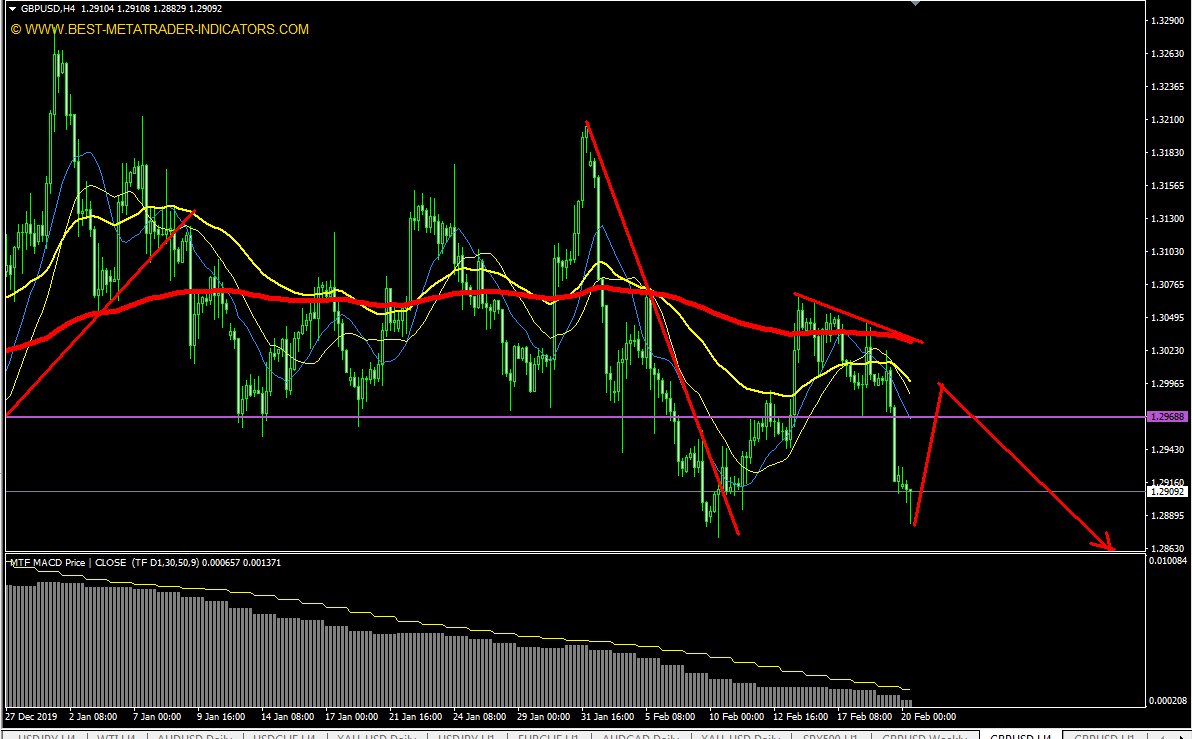This screenshot has width=1192, height=739.
Task: Switch to the AUDUSD Daily tab
Action: [x=194, y=736]
